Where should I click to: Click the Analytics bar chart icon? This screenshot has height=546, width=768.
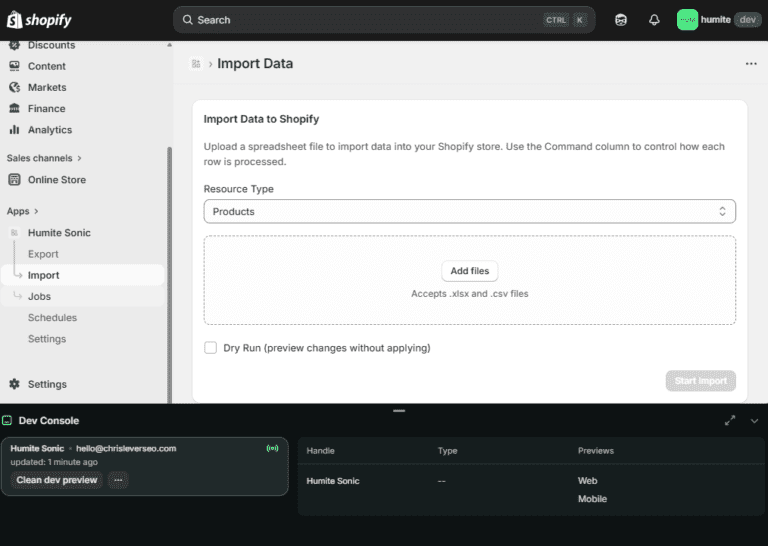pyautogui.click(x=15, y=130)
